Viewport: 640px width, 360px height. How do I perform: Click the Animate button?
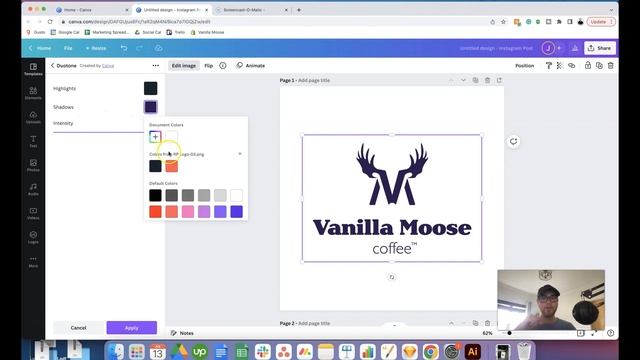[x=251, y=65]
